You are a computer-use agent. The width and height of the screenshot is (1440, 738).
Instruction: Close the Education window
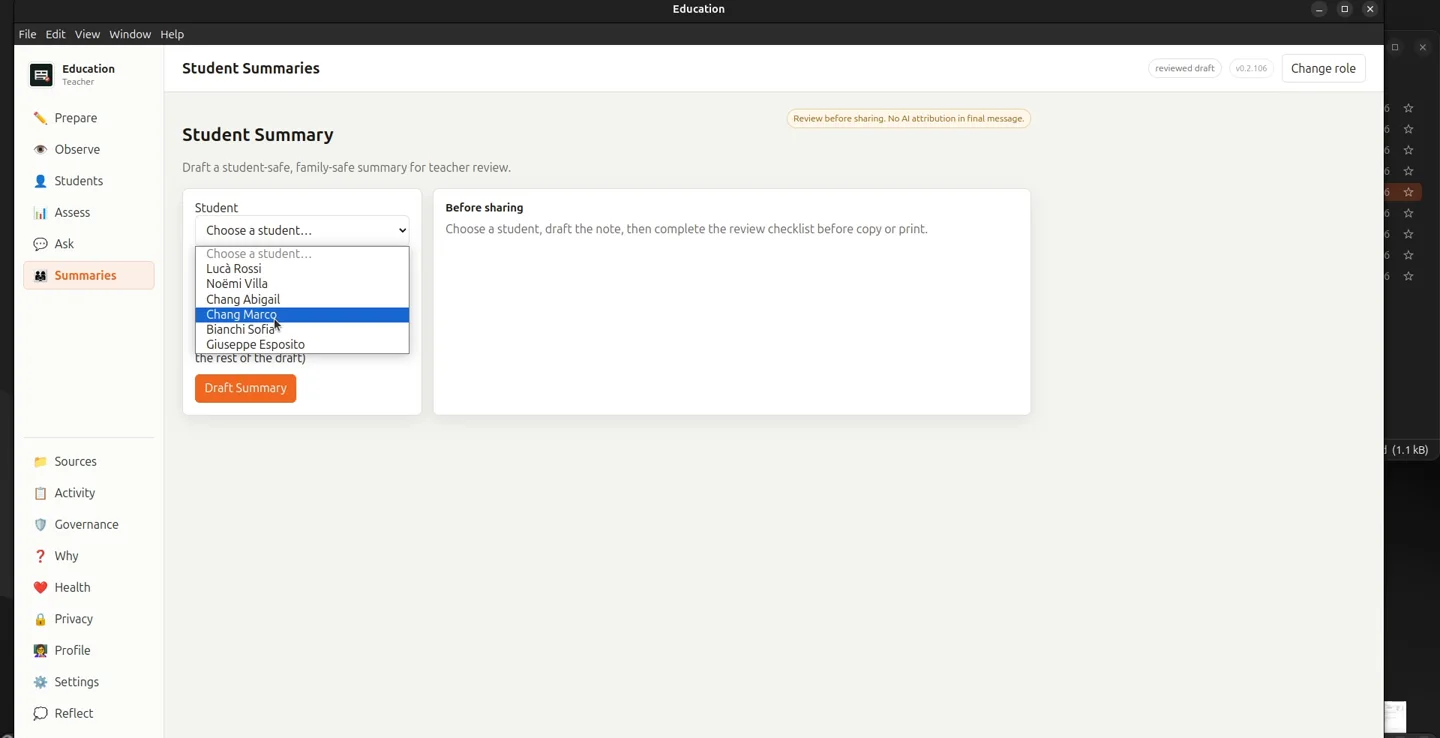point(1370,9)
